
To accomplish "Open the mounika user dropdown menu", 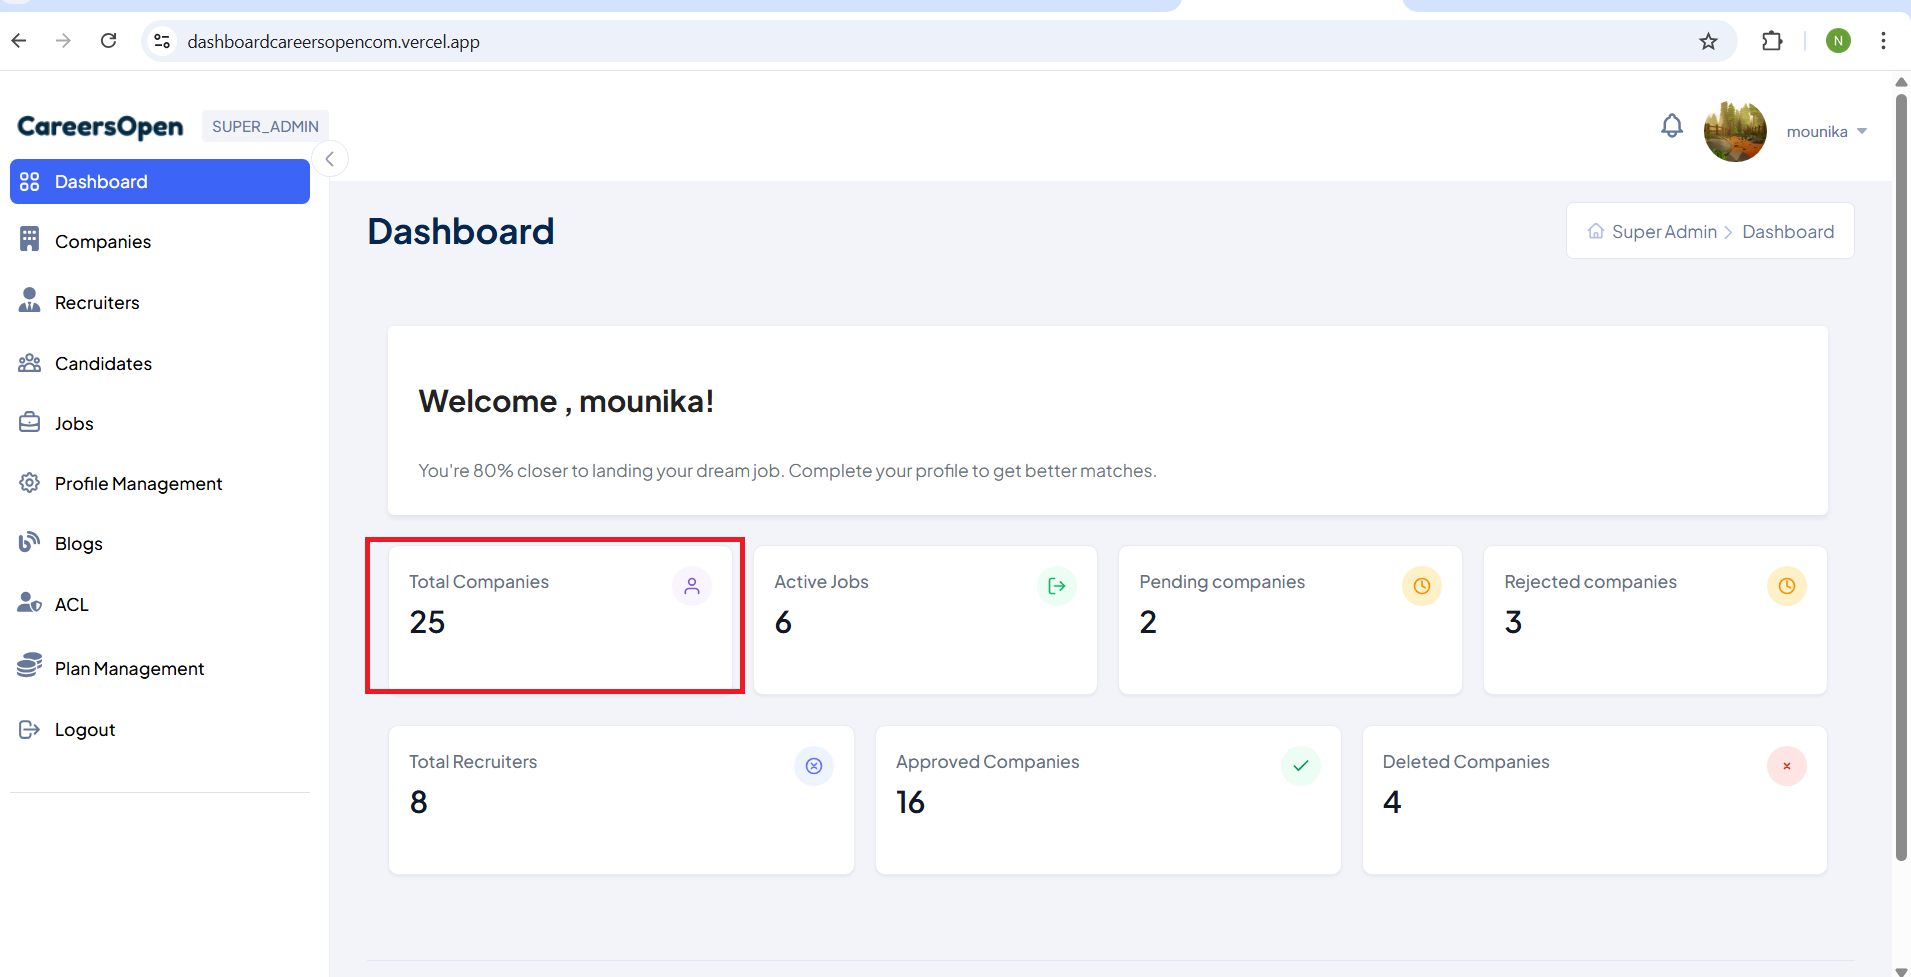I will 1827,132.
